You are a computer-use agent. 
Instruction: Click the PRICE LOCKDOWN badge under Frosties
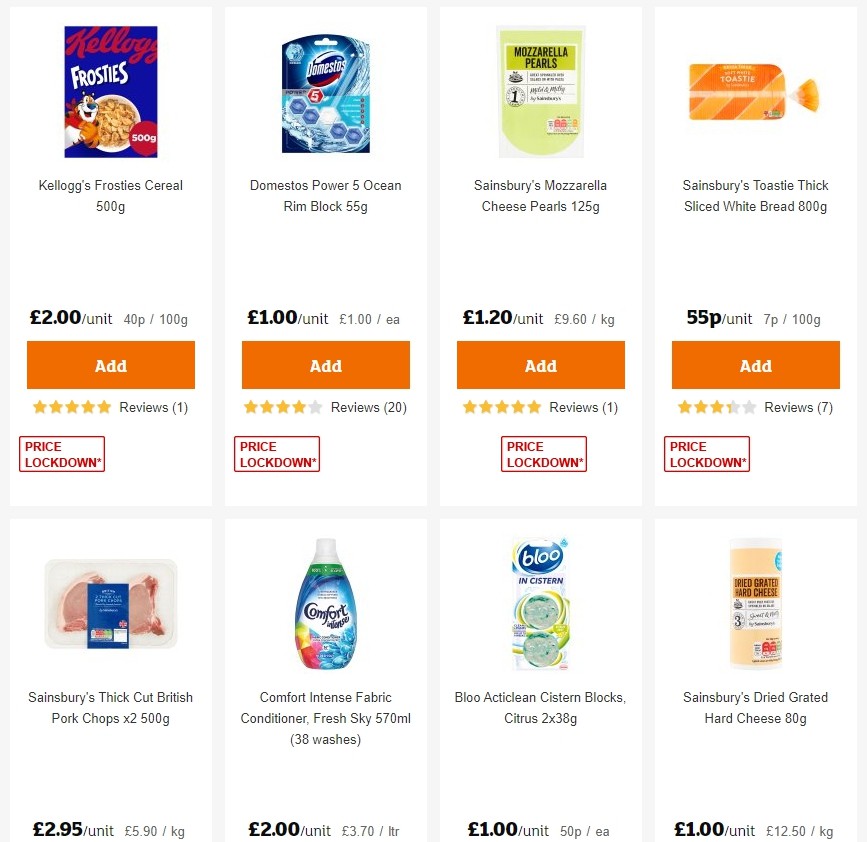61,453
